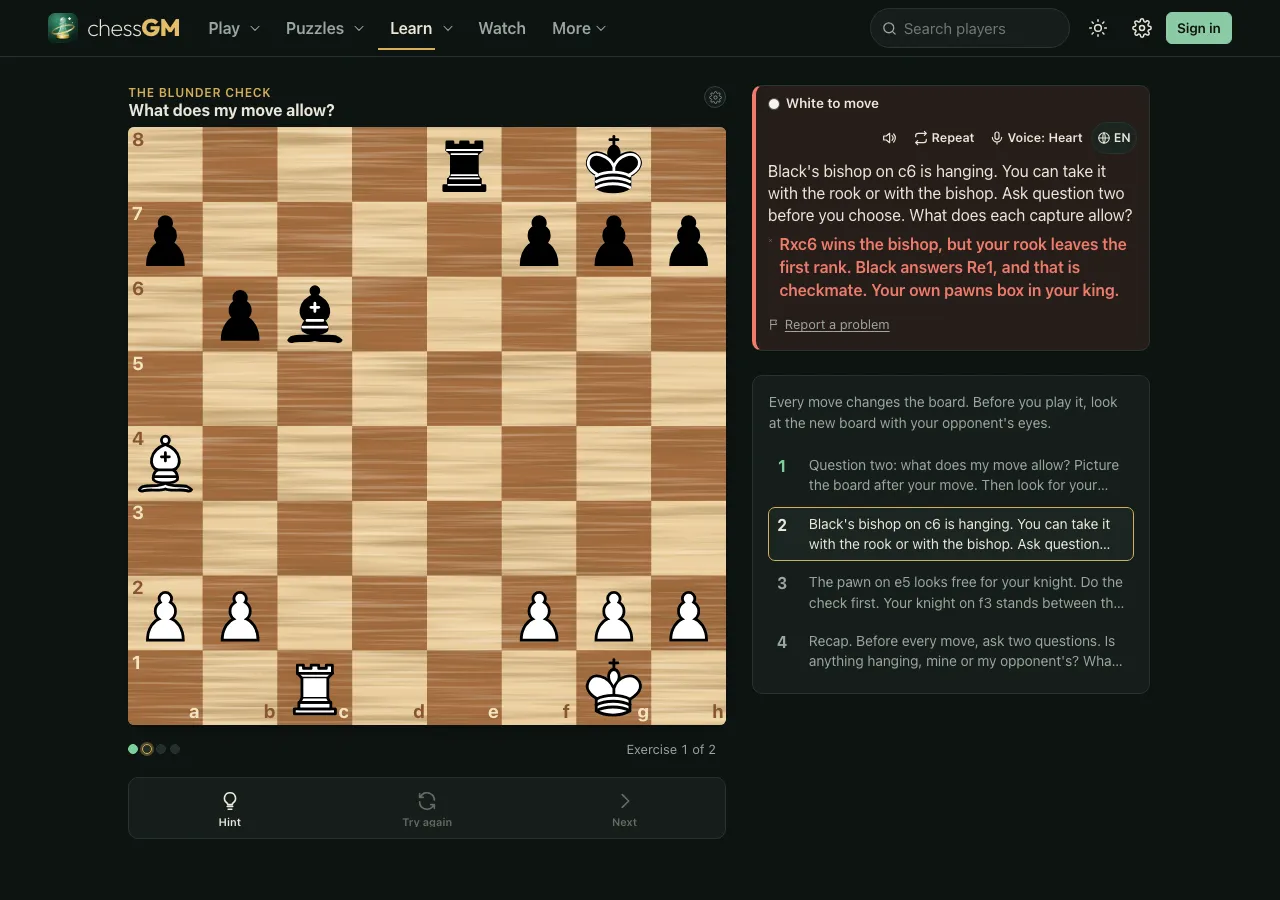Open the board settings gear icon
Viewport: 1280px width, 900px height.
[715, 97]
